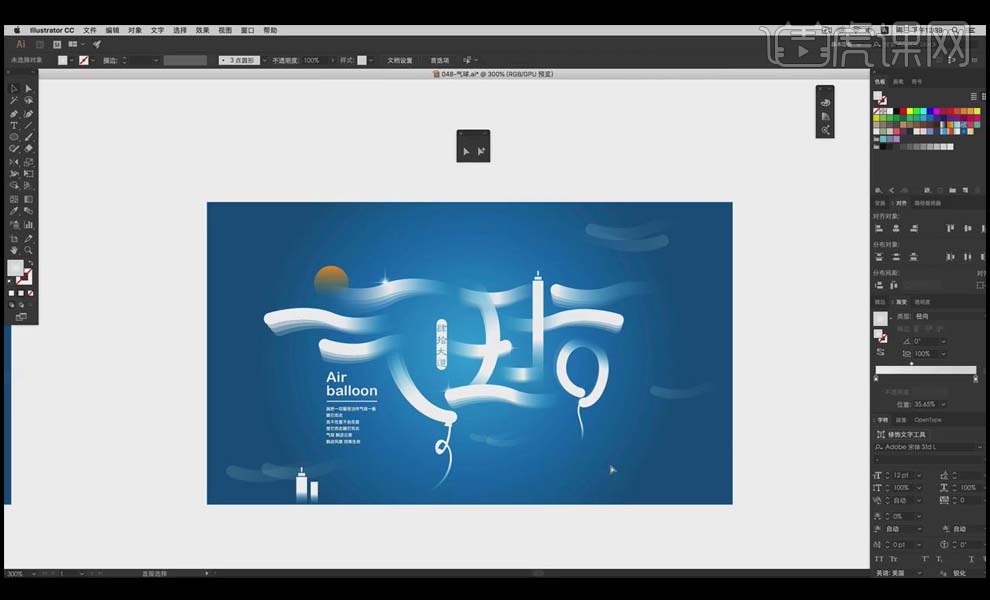990x600 pixels.
Task: Click the gradient slider bar
Action: [926, 370]
